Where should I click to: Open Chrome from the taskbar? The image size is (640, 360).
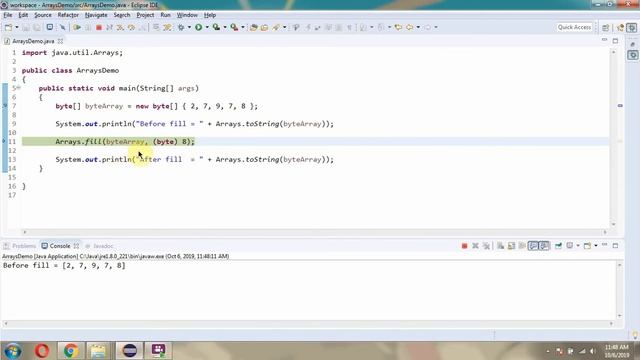(x=71, y=351)
